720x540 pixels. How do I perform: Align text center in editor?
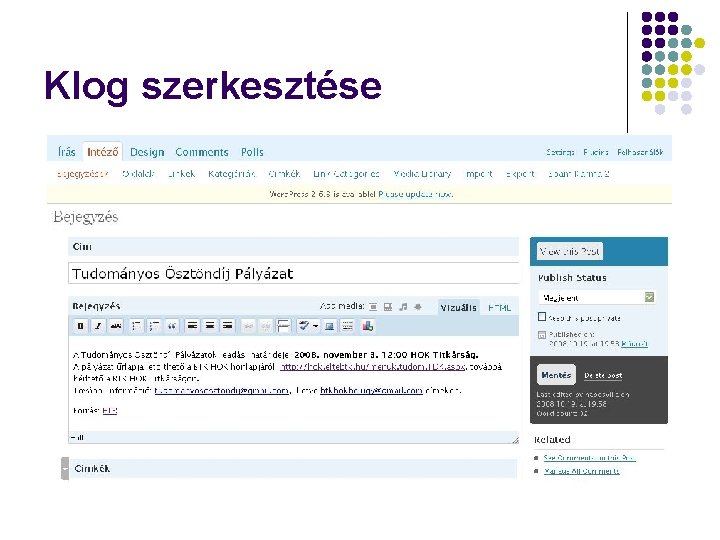click(210, 326)
